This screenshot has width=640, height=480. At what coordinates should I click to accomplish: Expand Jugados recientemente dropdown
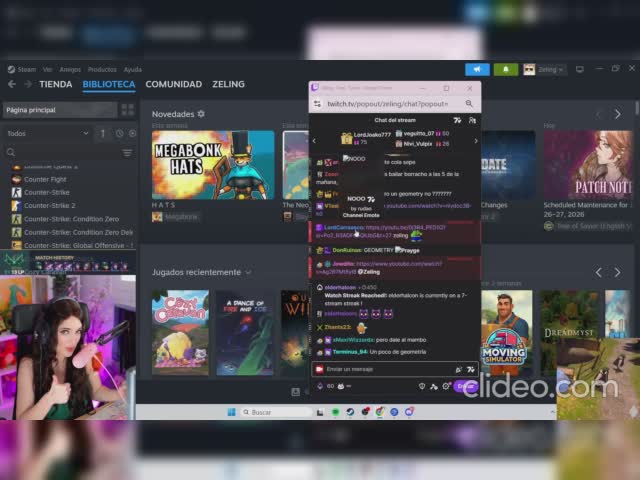pyautogui.click(x=248, y=272)
